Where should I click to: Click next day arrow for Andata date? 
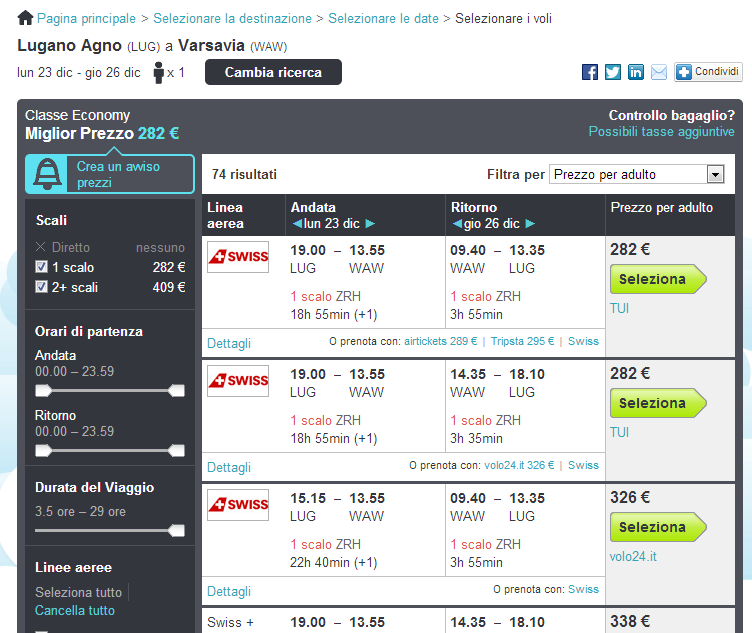coord(370,224)
